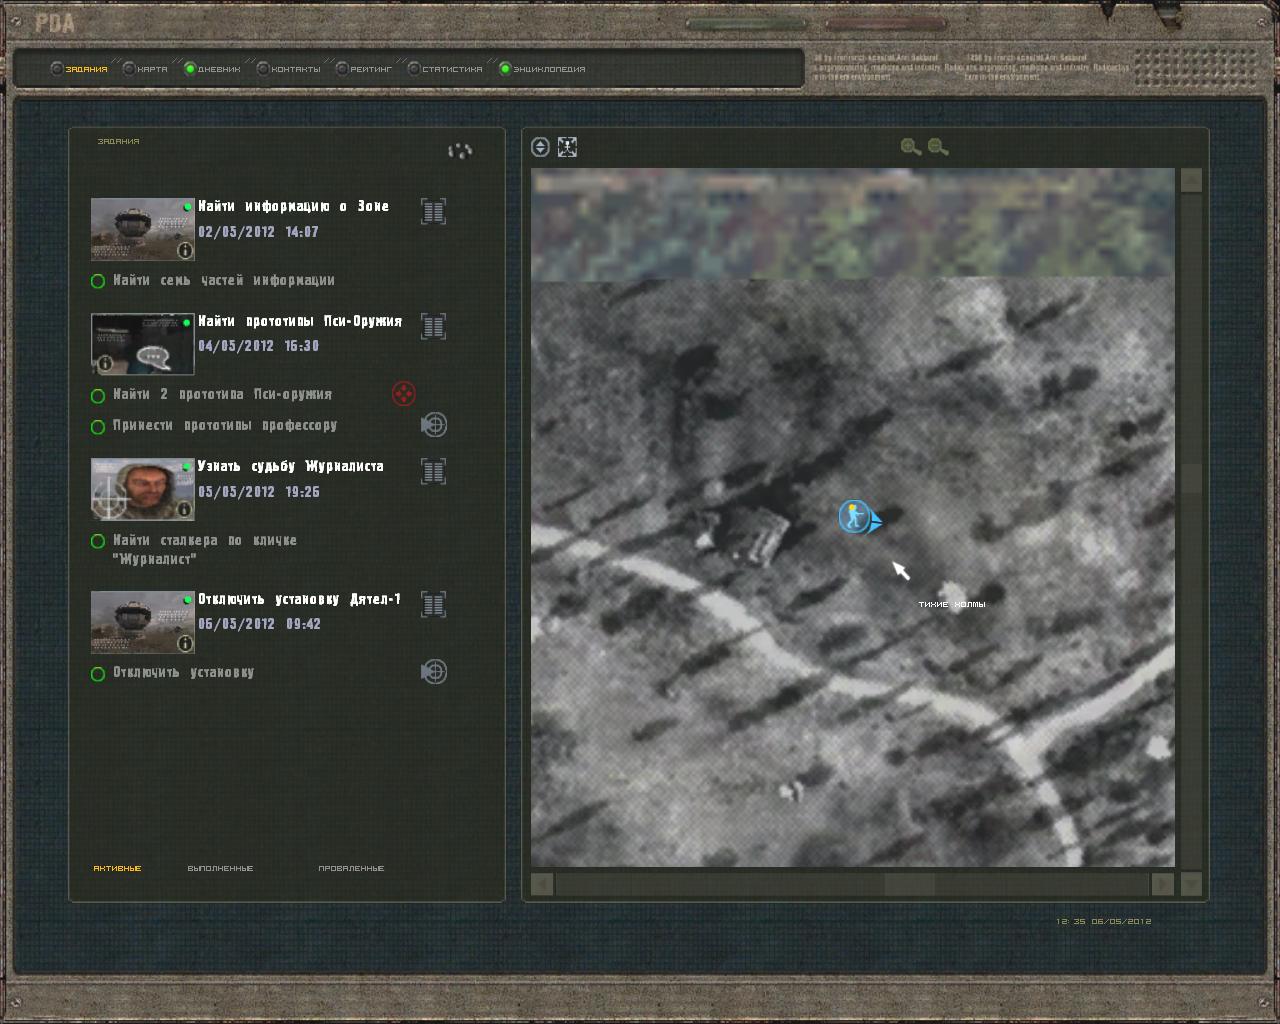This screenshot has height=1024, width=1280.
Task: Click info icon on Зоне task thumbnail
Action: pos(184,251)
